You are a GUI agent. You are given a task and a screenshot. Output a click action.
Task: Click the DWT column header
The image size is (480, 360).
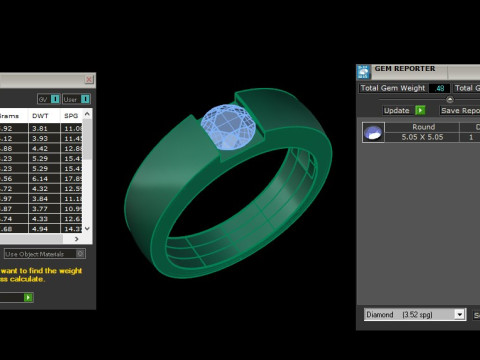pos(40,116)
